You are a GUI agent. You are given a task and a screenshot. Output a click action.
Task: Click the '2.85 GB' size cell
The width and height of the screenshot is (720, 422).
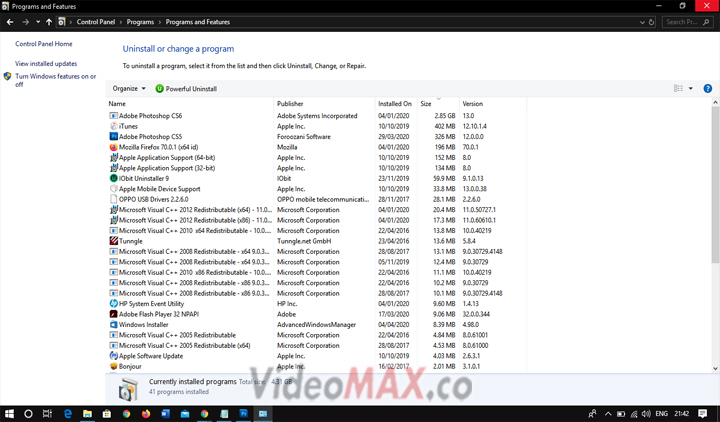[x=444, y=116]
